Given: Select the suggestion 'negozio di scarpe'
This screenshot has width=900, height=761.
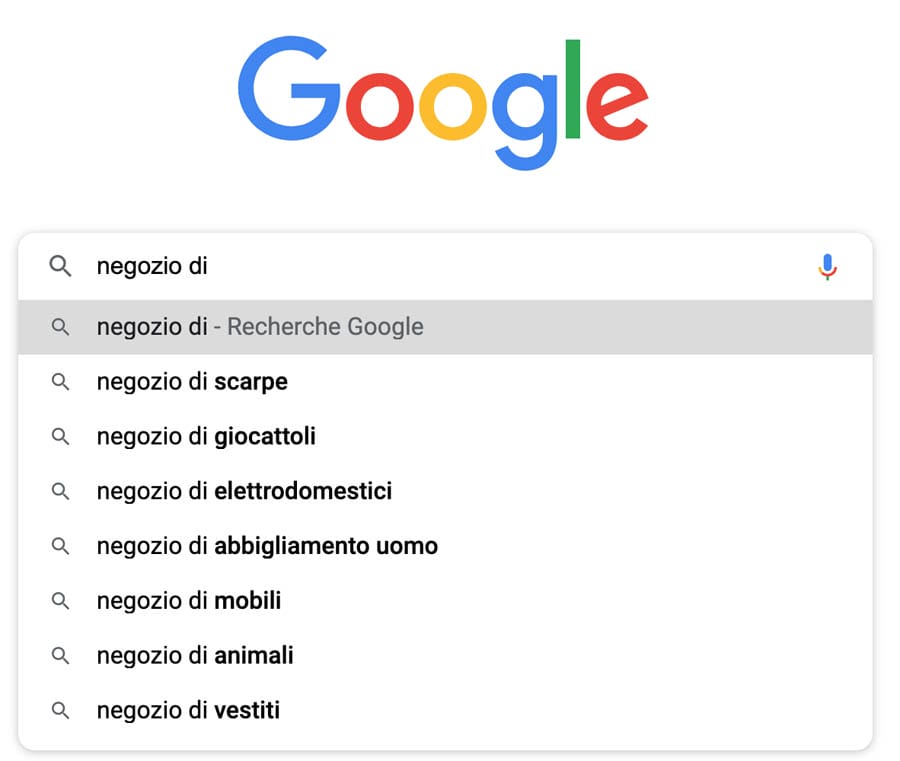Looking at the screenshot, I should point(191,381).
